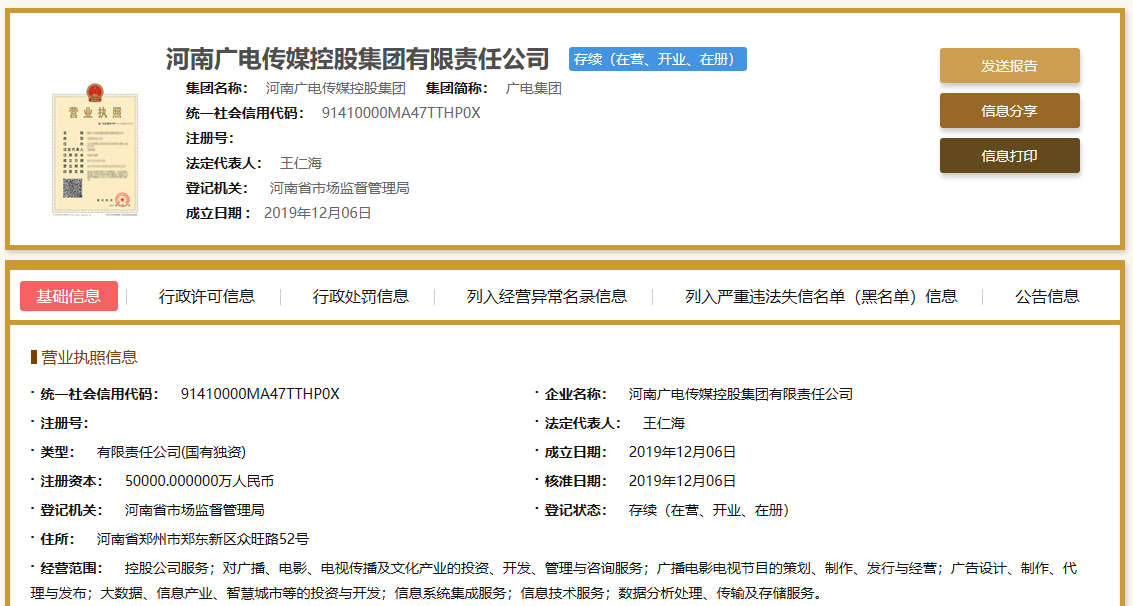Open the 营业执照 business license thumbnail
1133x606 pixels.
94,149
